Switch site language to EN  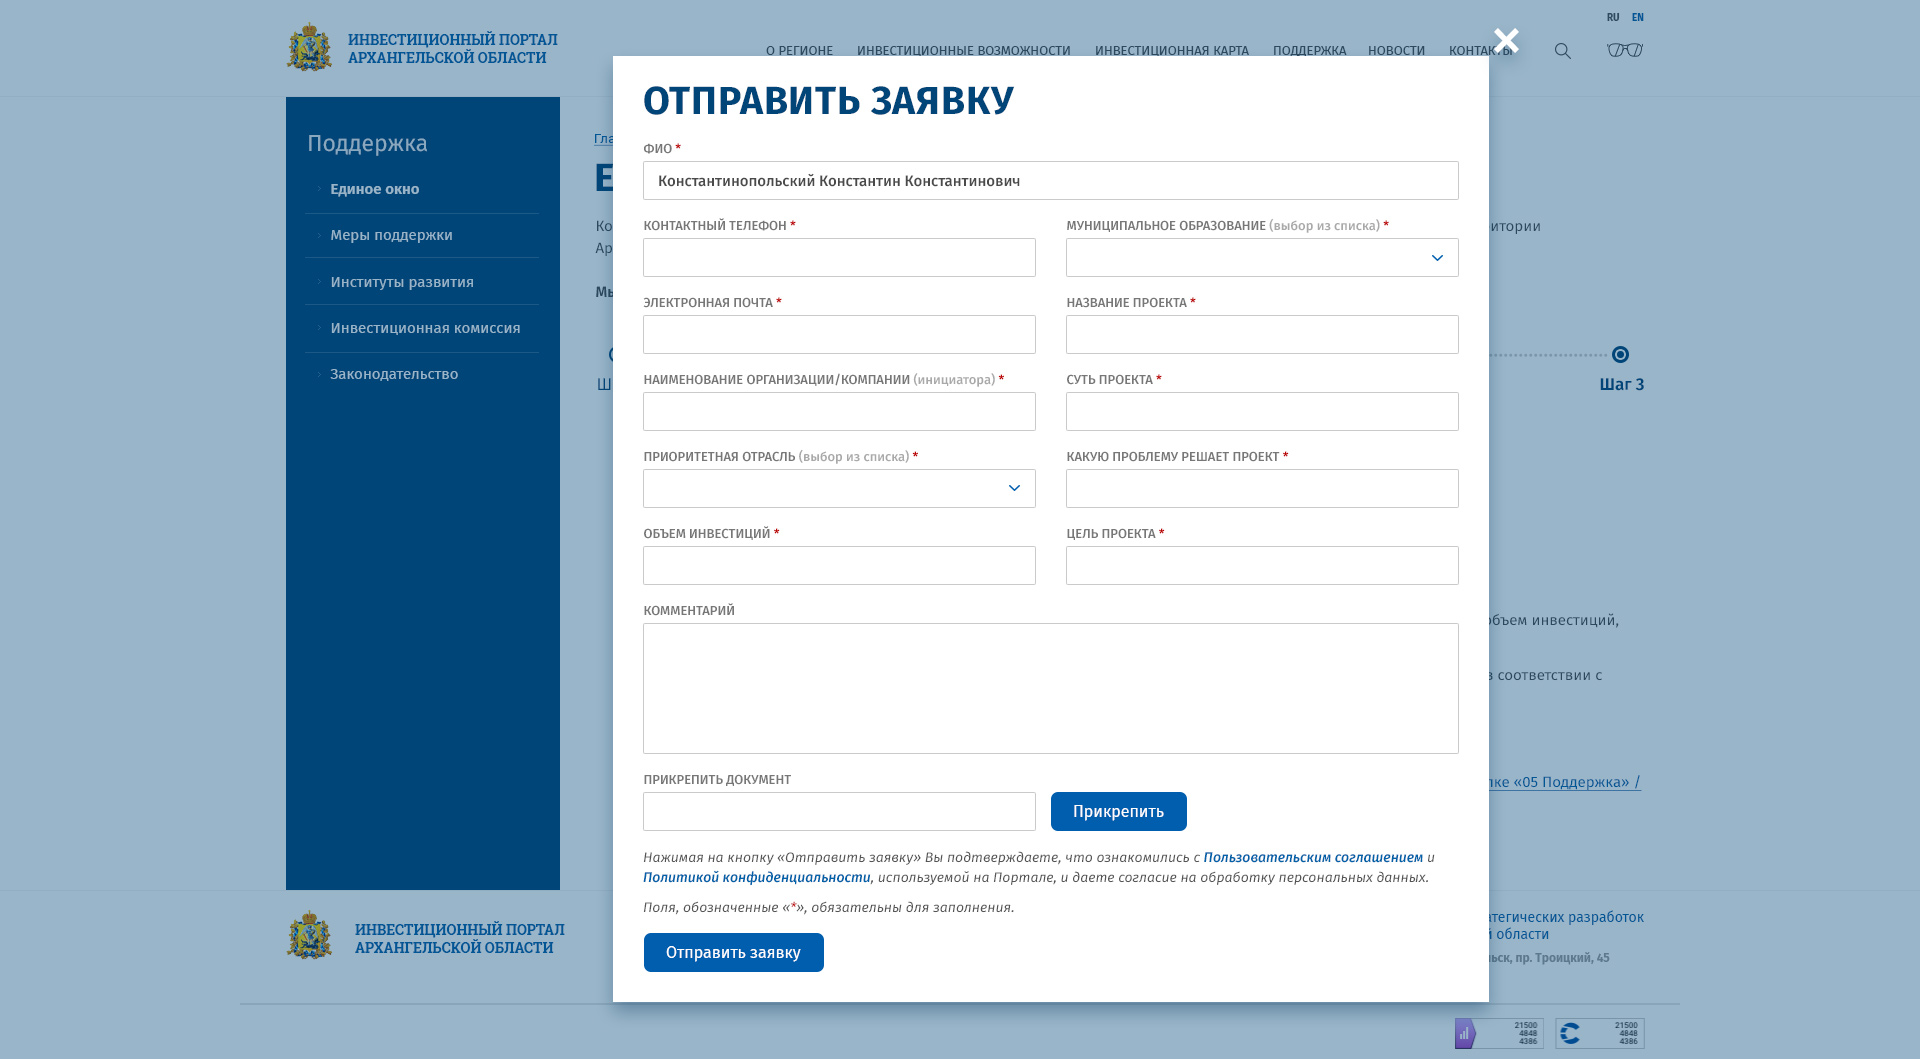pos(1638,17)
